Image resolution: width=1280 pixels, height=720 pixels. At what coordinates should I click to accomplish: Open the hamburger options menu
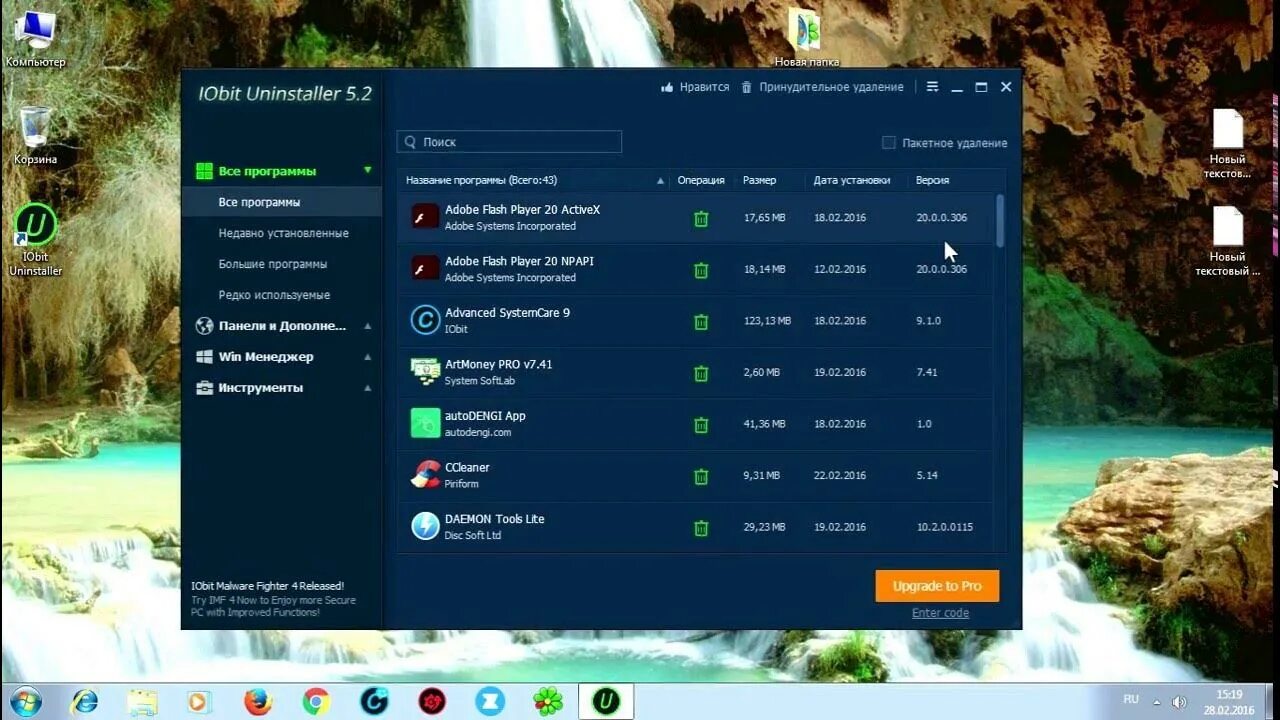coord(932,87)
